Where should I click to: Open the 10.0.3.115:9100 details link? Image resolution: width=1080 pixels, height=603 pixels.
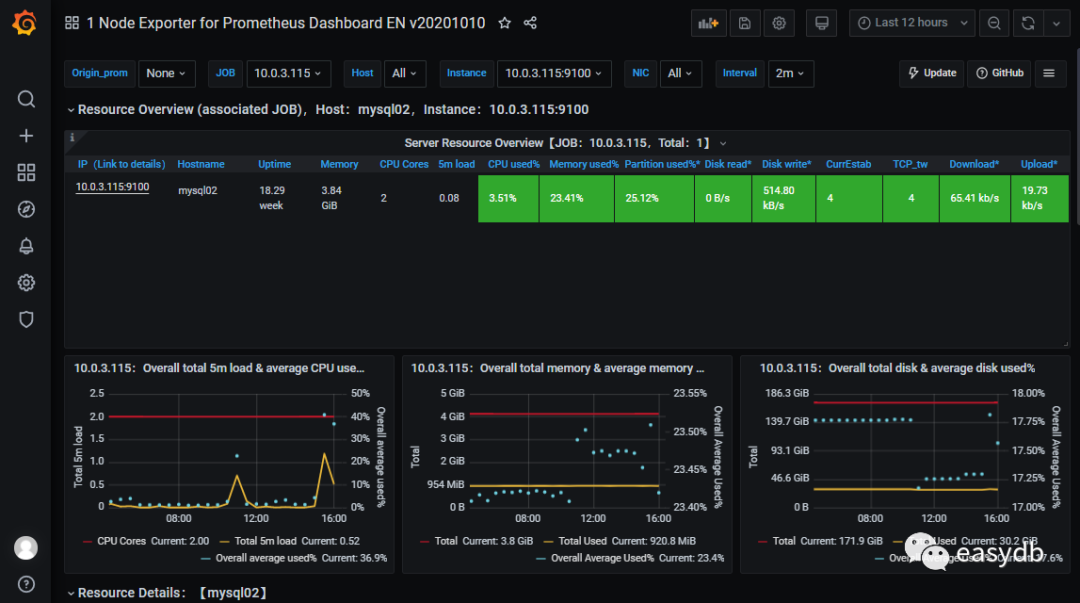(112, 186)
